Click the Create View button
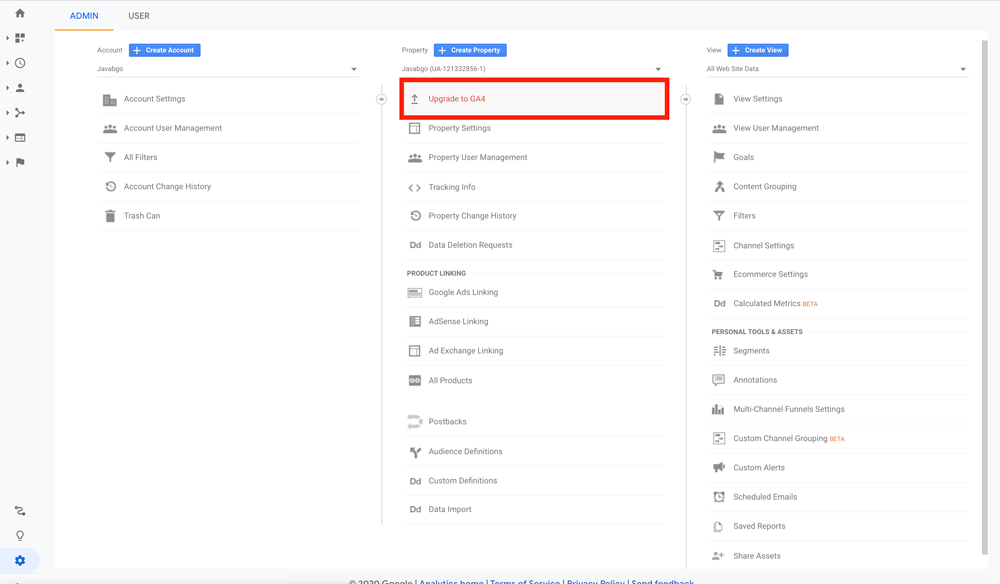This screenshot has width=1000, height=584. [758, 50]
